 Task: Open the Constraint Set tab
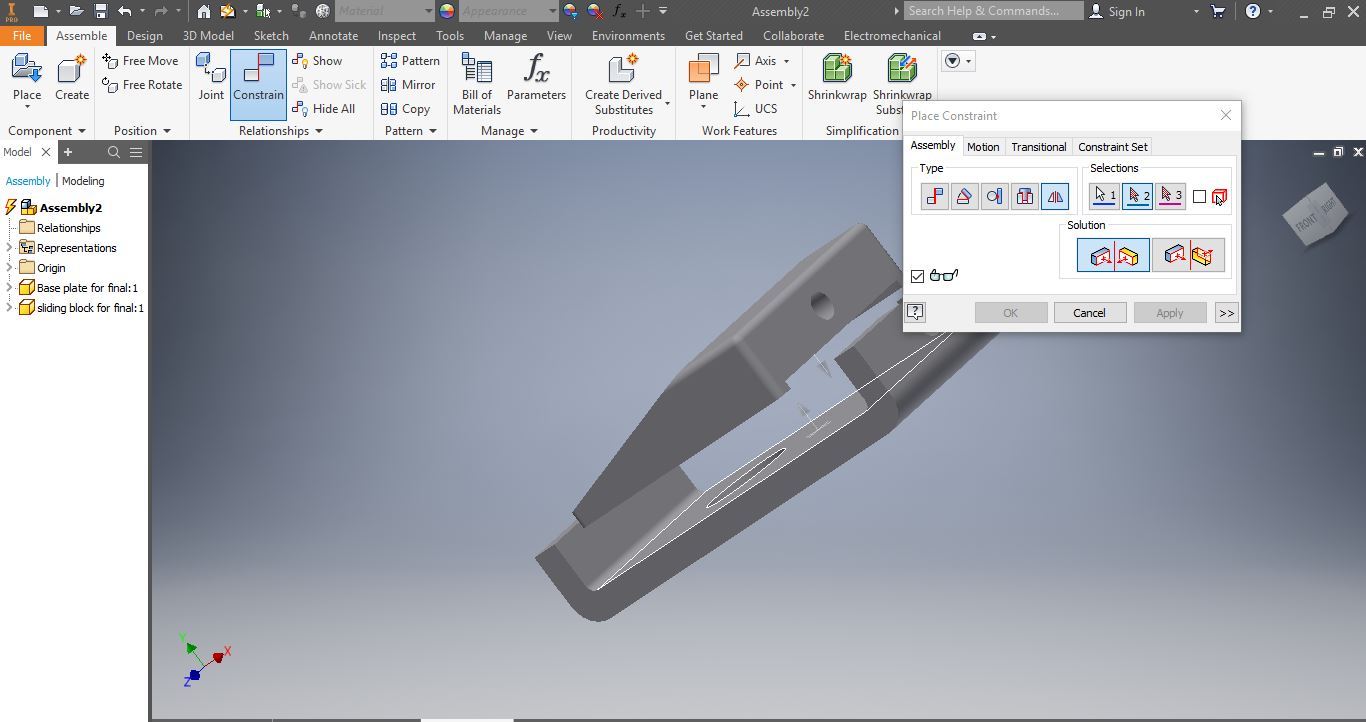coord(1113,147)
